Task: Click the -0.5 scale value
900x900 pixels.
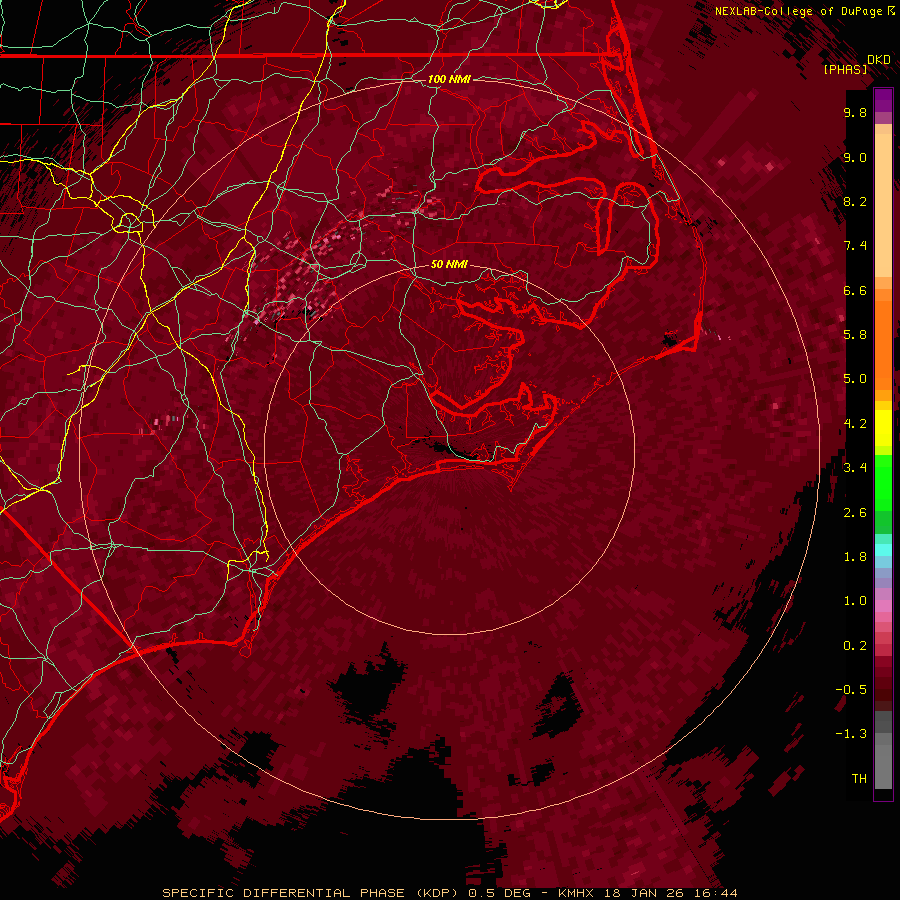Action: [852, 690]
